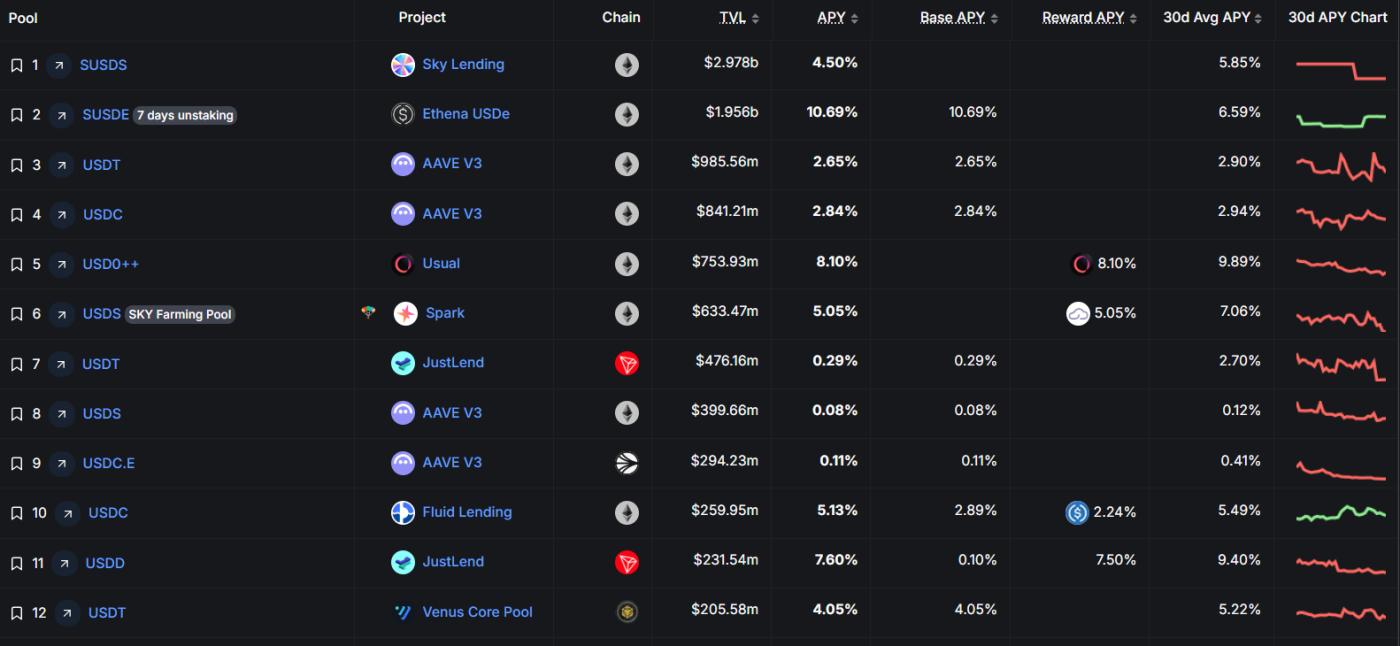Click the Venus Core Pool project logo

tap(402, 612)
